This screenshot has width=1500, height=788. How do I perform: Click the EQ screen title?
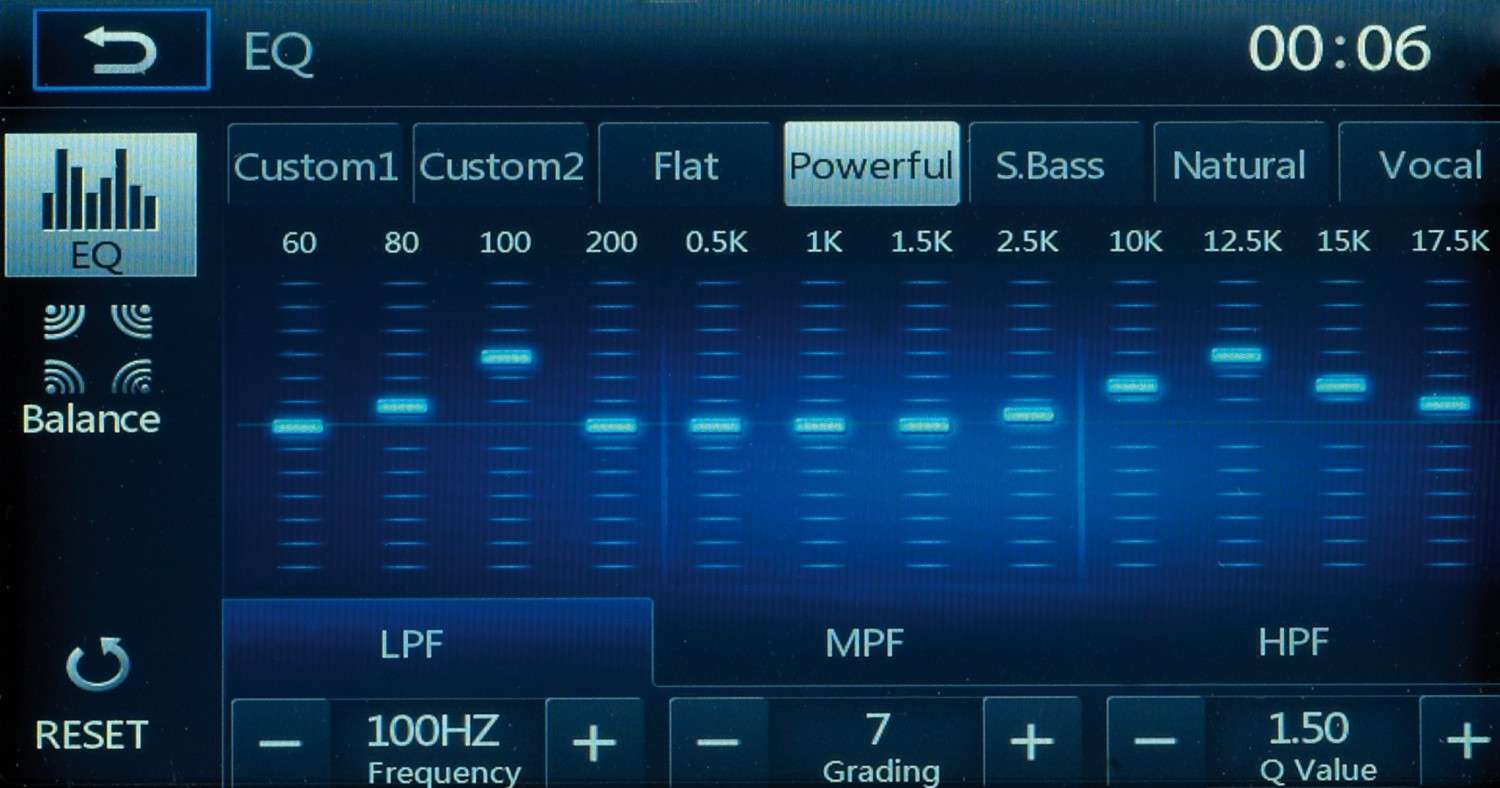pyautogui.click(x=279, y=53)
